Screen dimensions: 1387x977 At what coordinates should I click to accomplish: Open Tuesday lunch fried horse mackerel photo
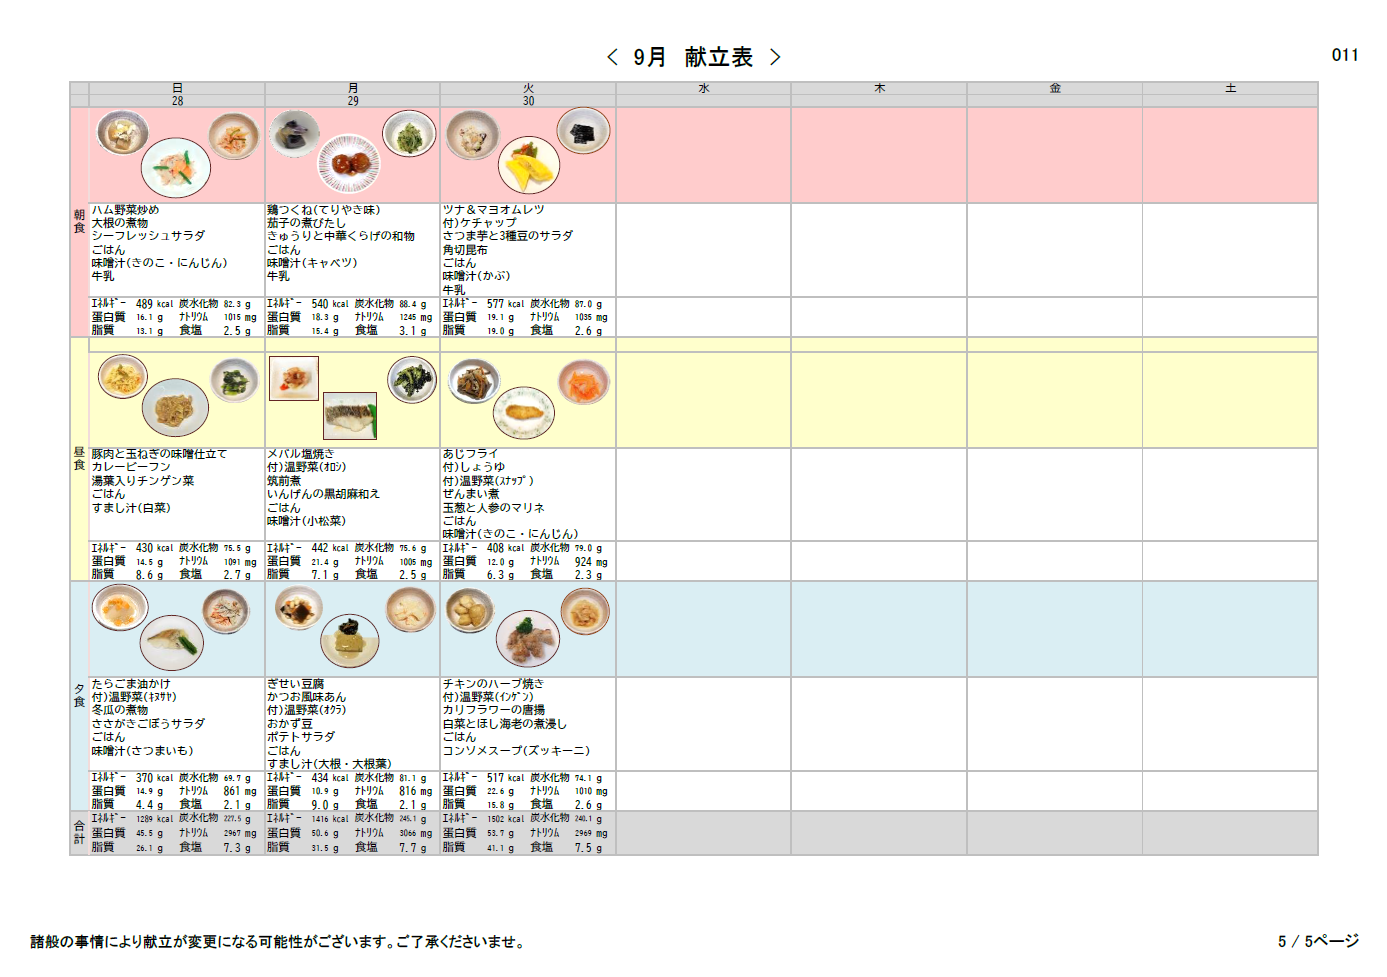coord(524,412)
